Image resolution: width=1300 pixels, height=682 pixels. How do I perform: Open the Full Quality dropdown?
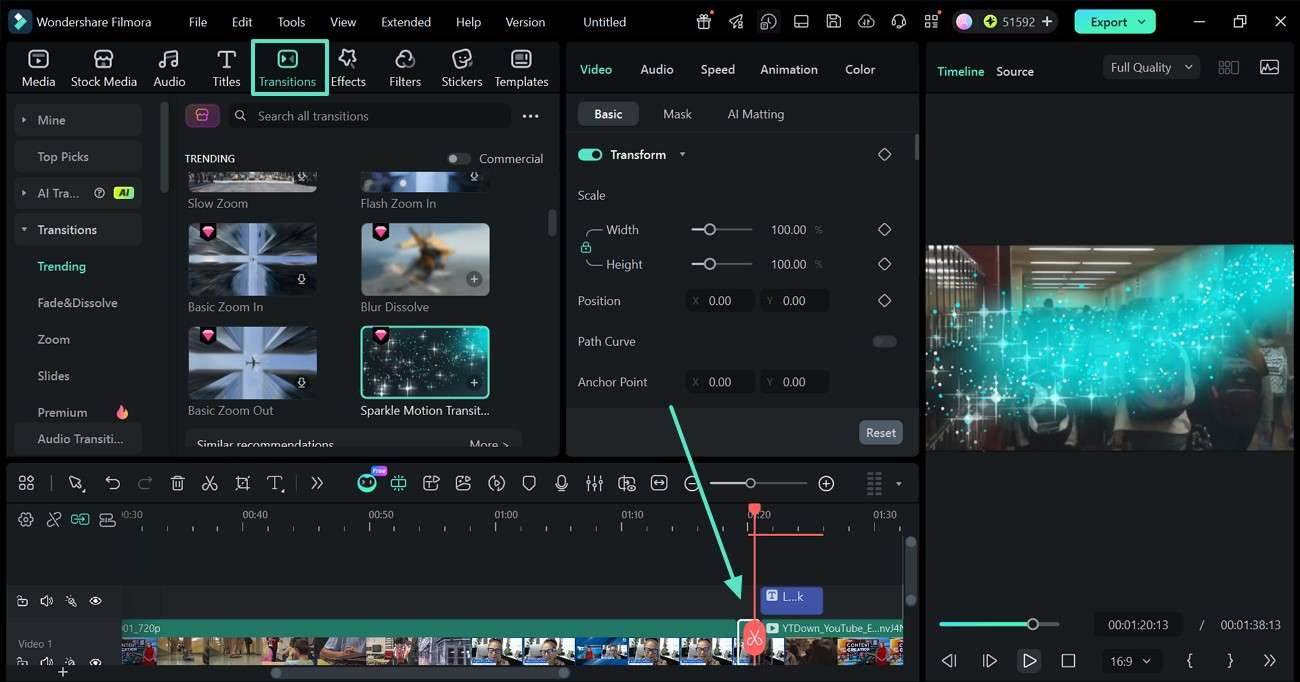(x=1151, y=67)
